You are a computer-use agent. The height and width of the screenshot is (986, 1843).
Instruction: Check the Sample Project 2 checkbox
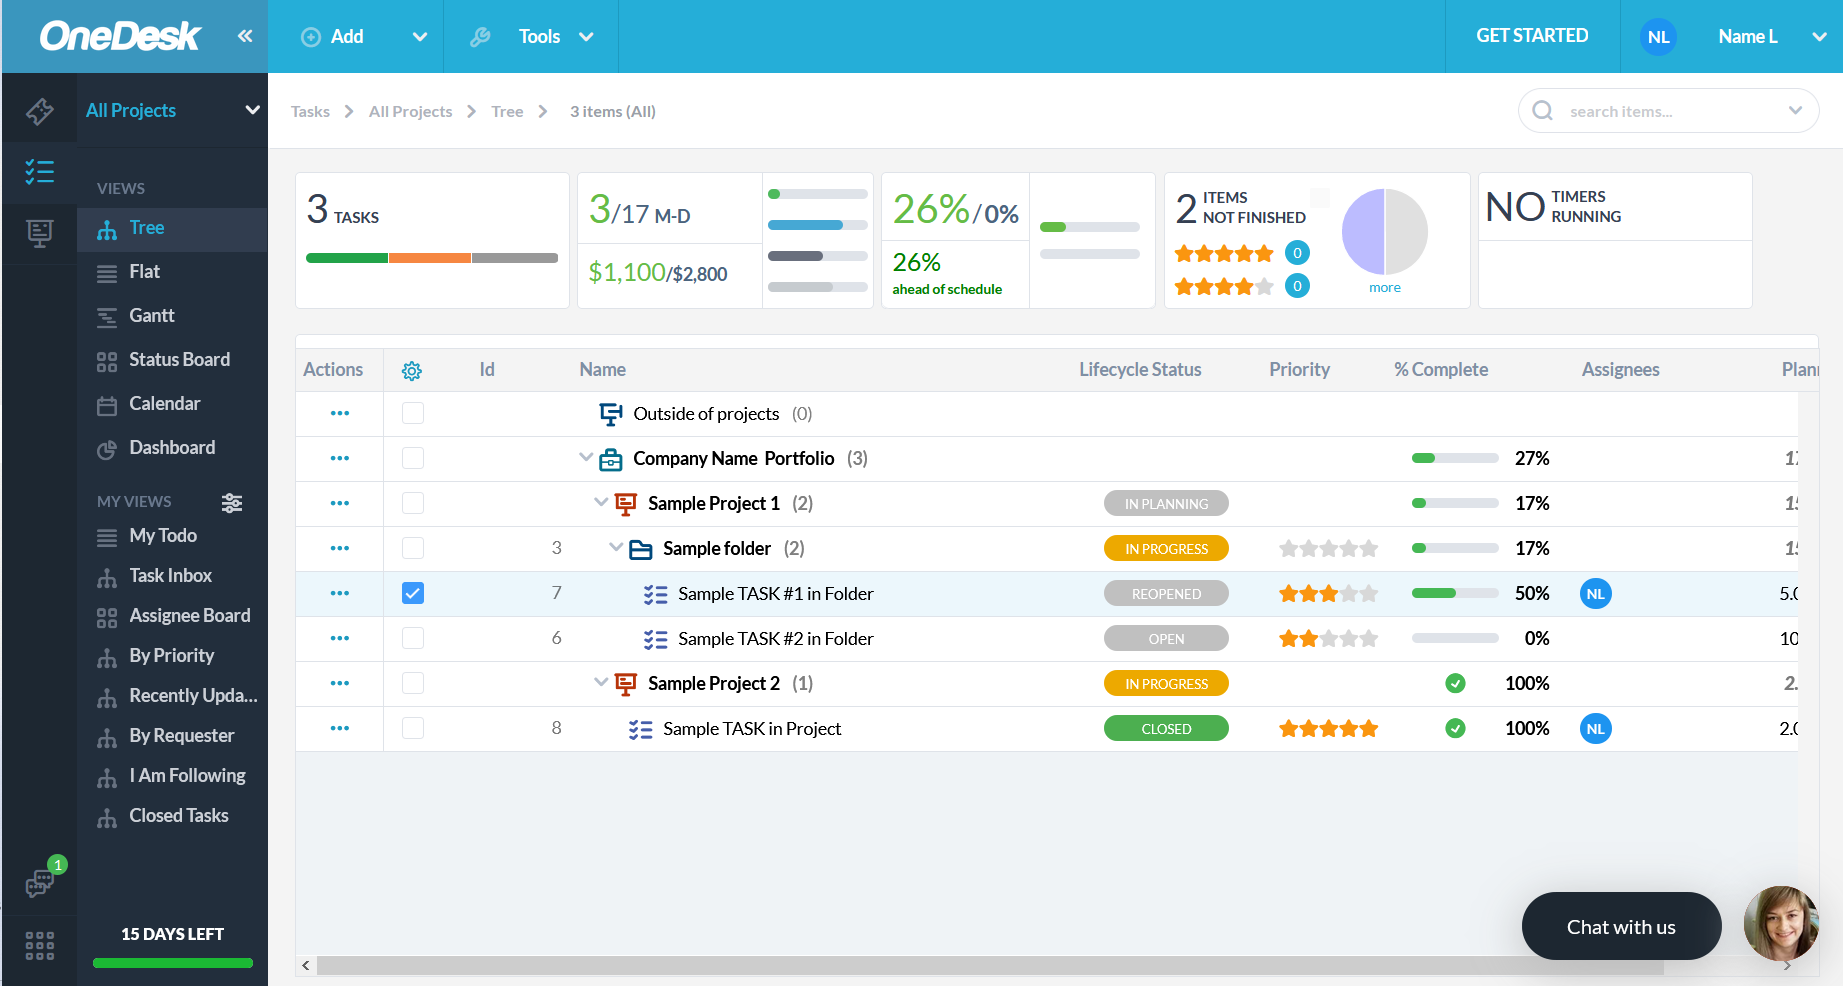click(413, 683)
